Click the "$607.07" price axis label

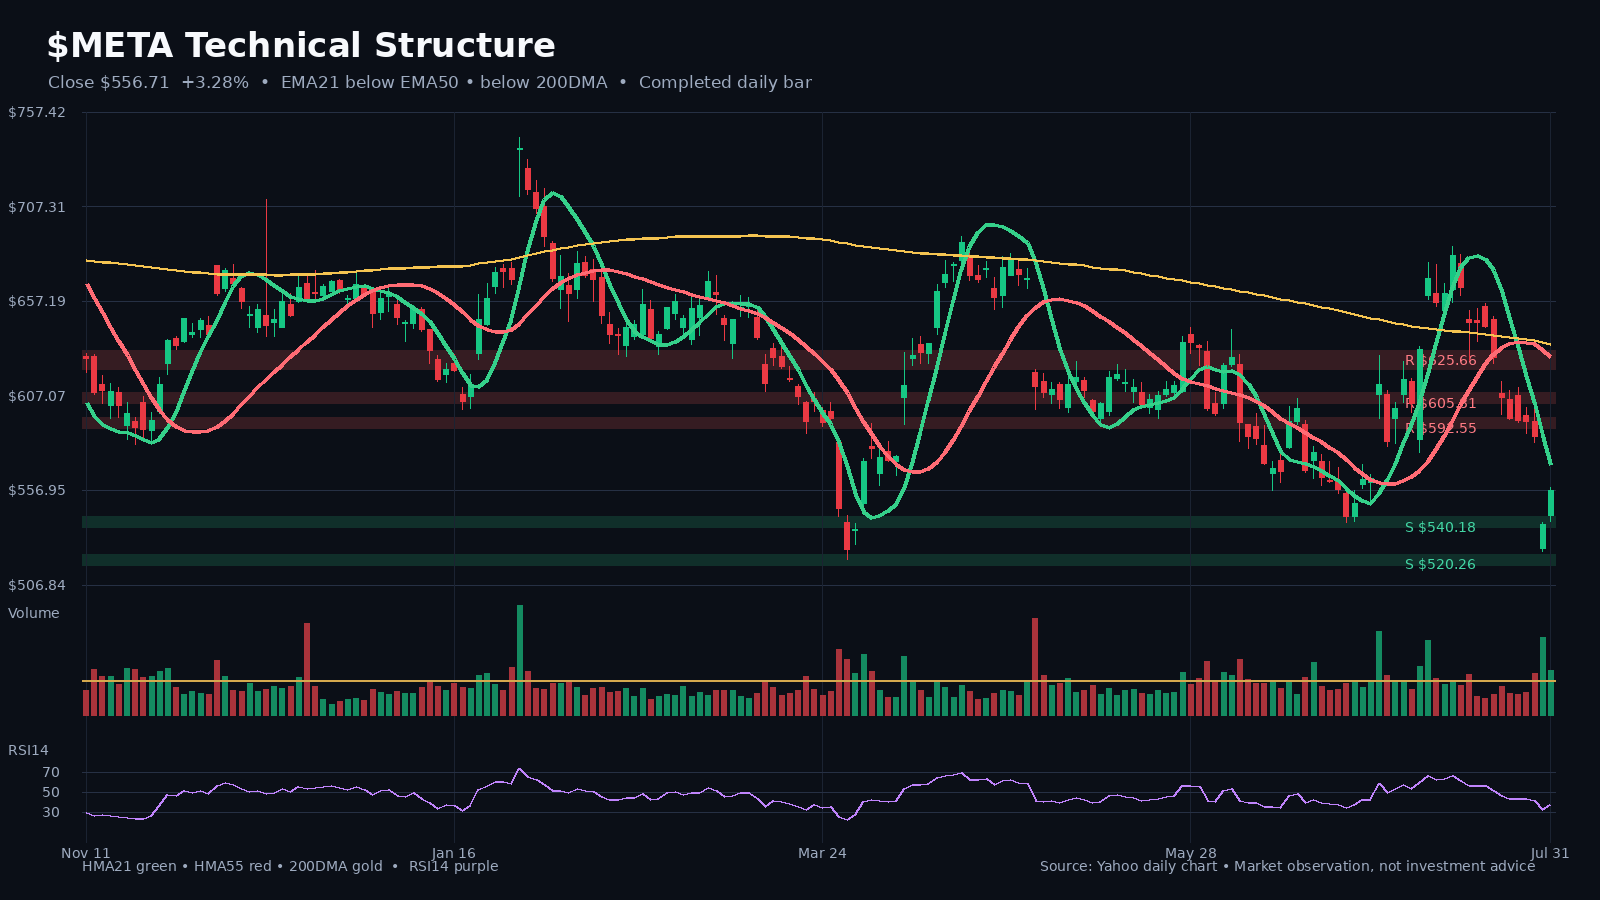click(37, 396)
